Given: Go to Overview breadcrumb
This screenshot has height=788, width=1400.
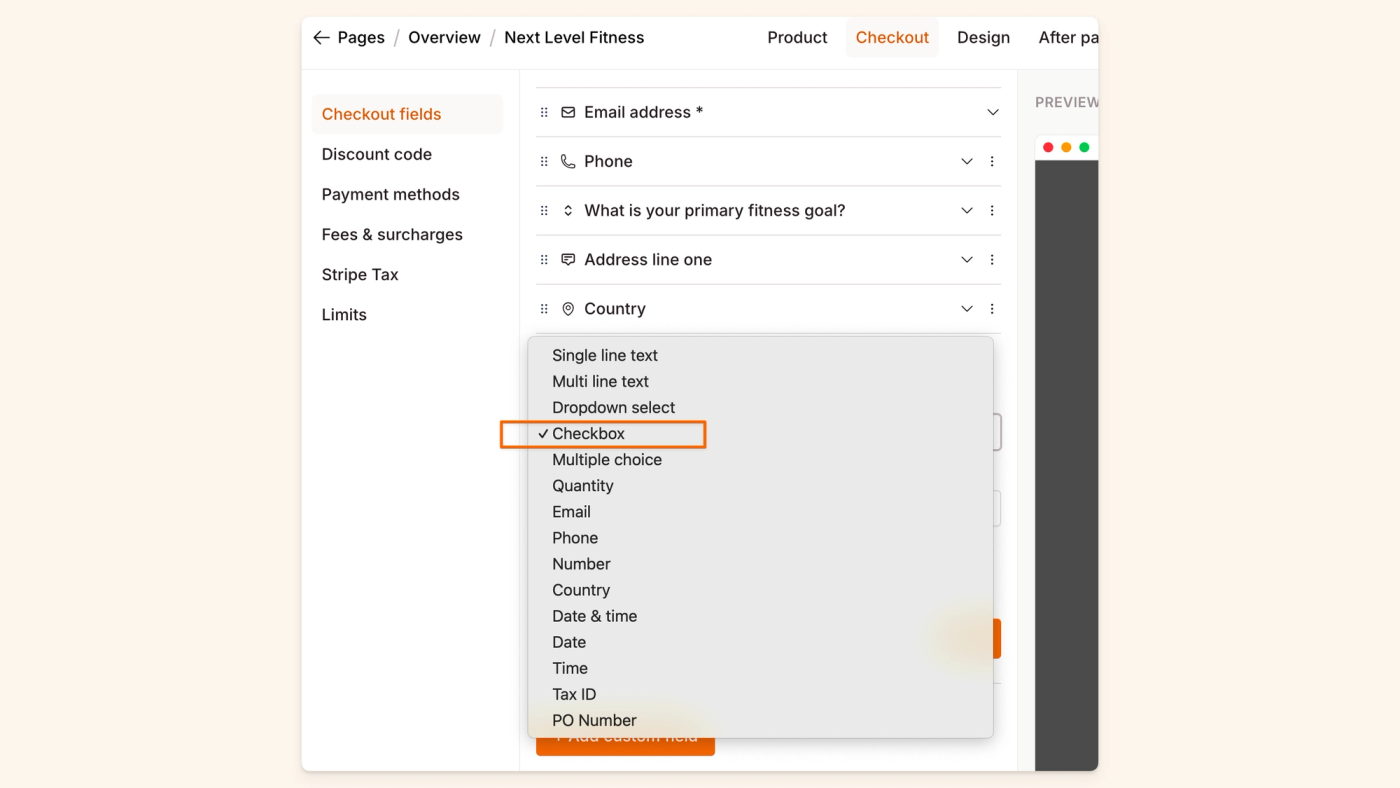Looking at the screenshot, I should 444,37.
